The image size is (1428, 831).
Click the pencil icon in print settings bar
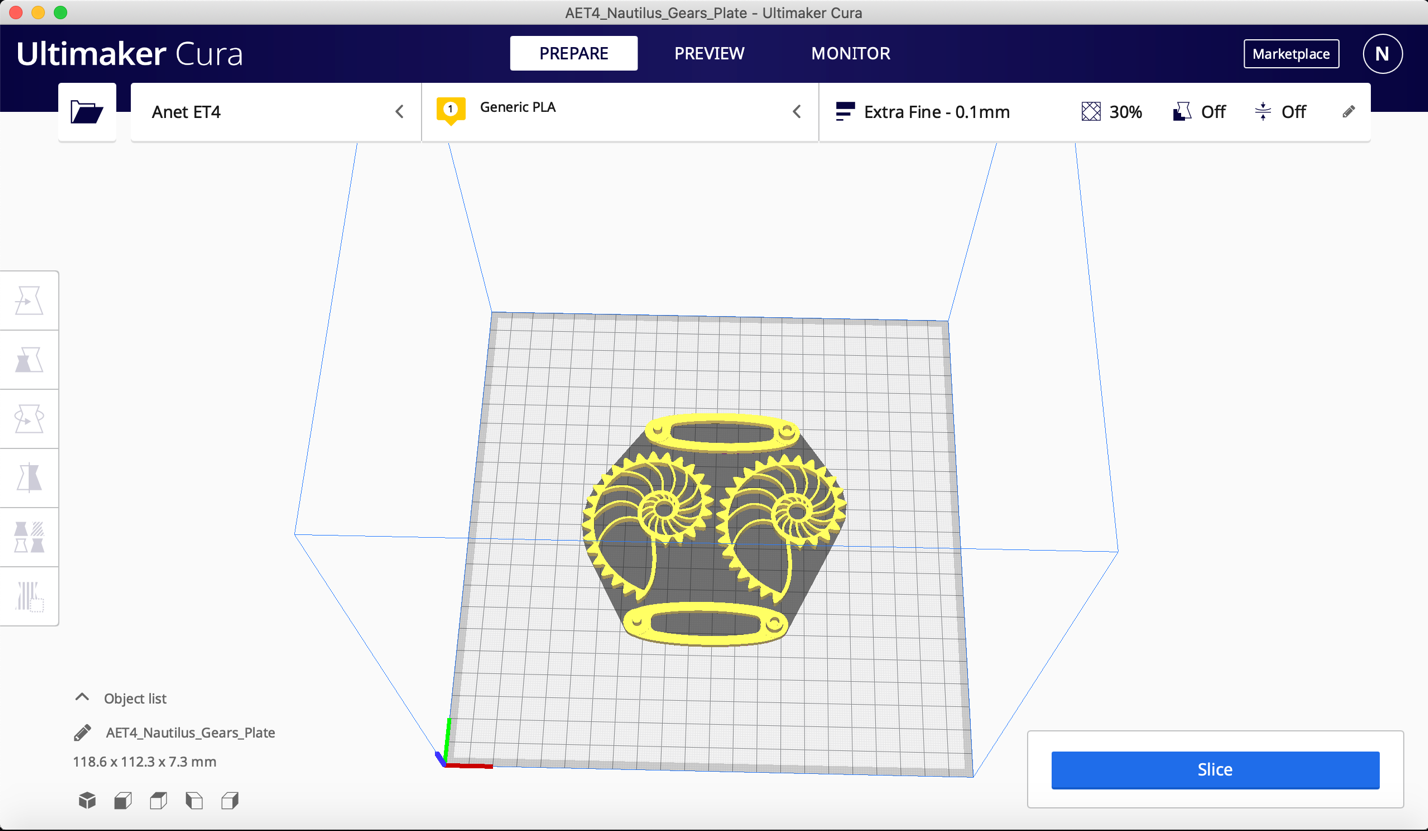coord(1348,112)
